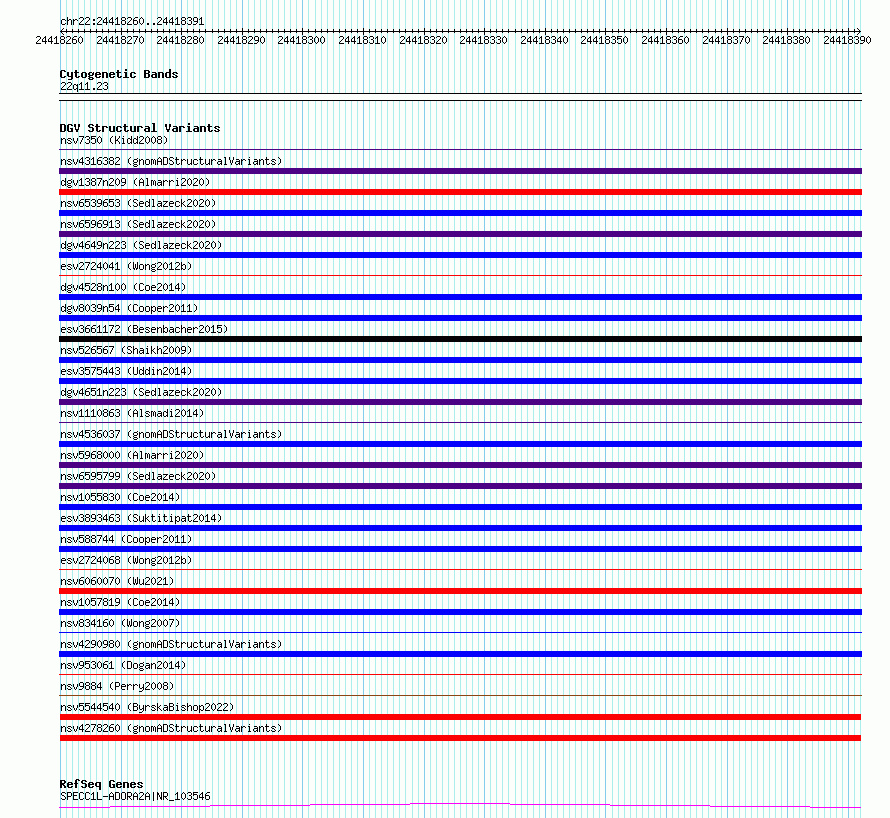The image size is (890, 818).
Task: Select dgv4528n100 (Coe2014) label
Action: coord(123,287)
